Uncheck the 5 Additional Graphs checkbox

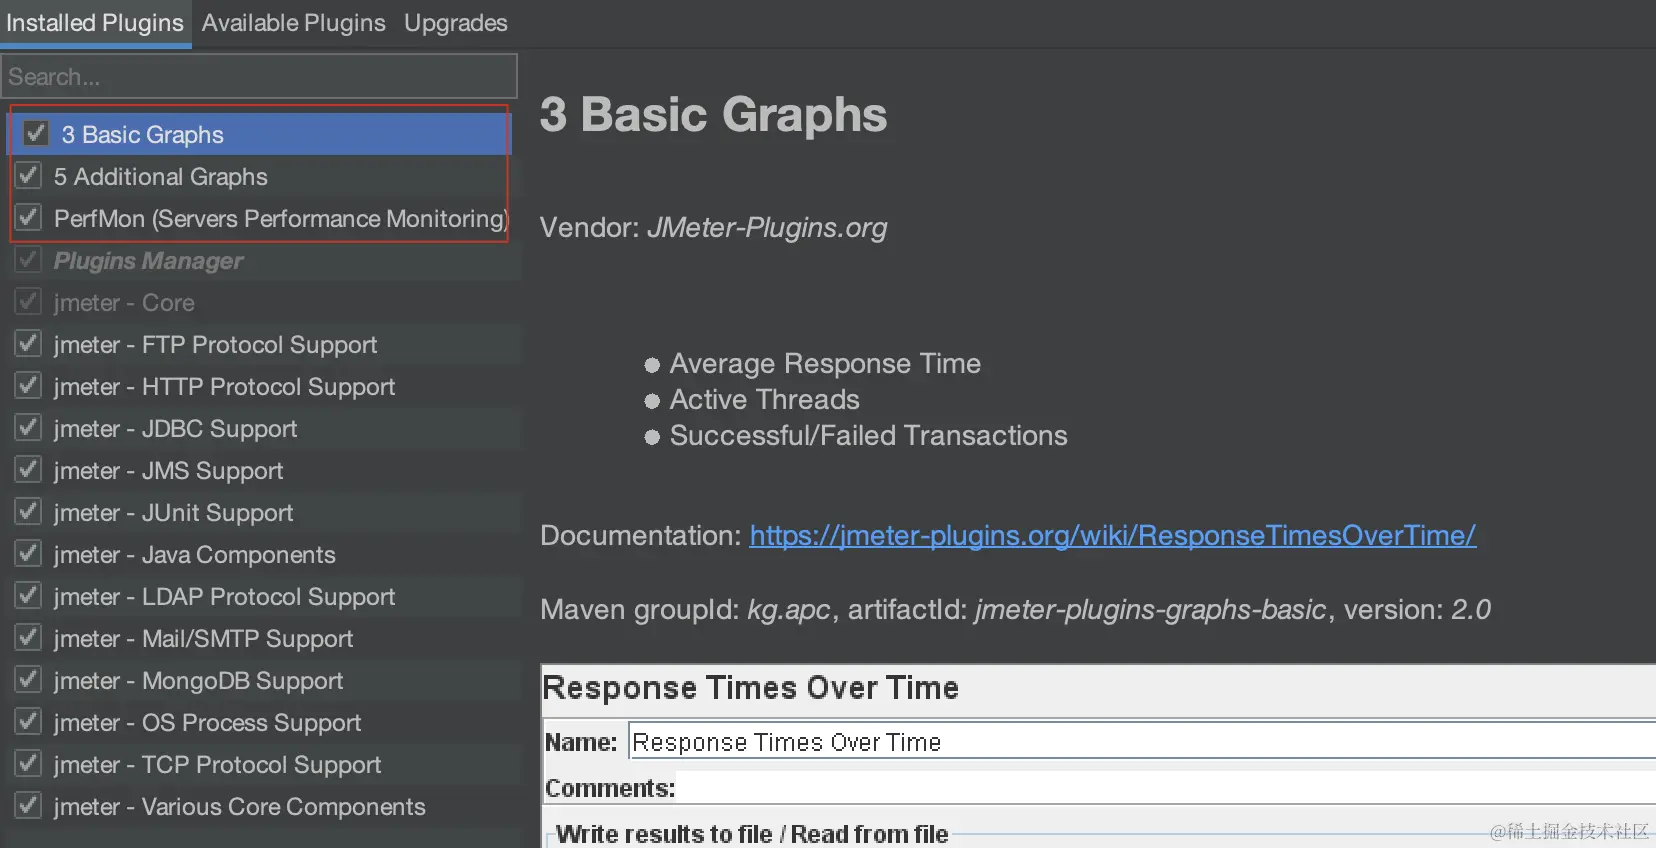[x=28, y=175]
